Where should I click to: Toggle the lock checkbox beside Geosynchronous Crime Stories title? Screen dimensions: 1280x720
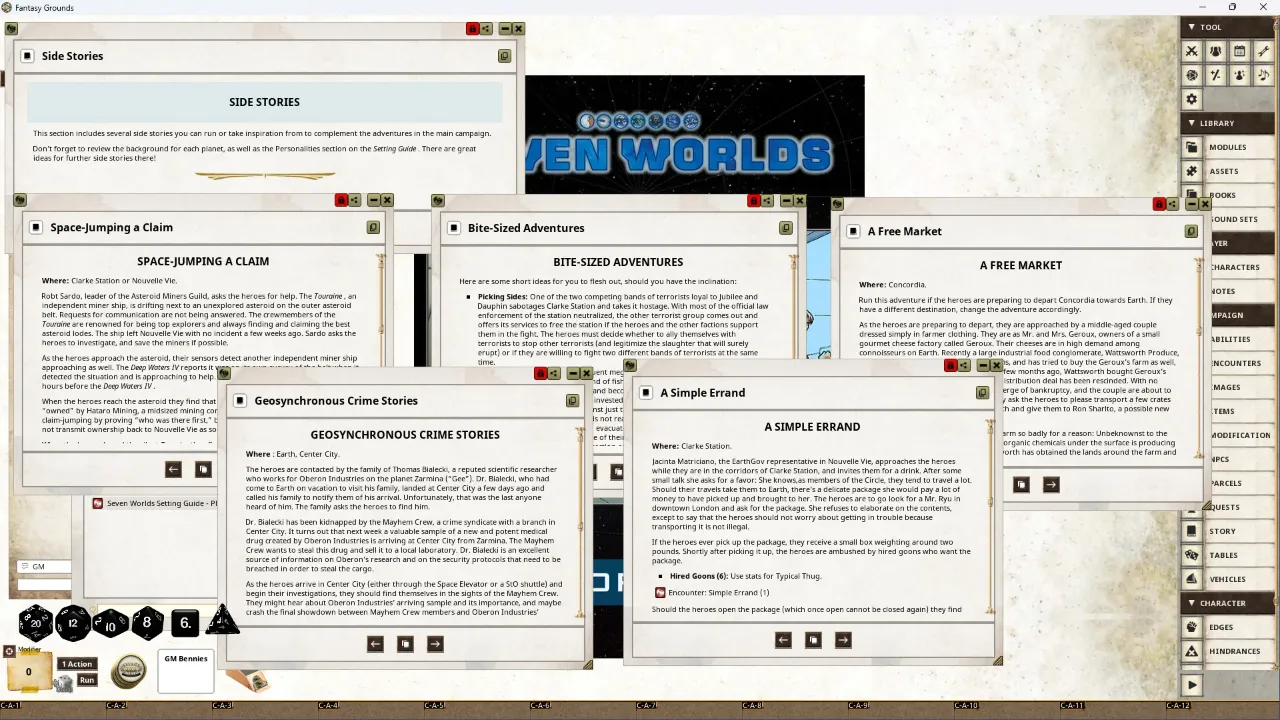[x=240, y=401]
